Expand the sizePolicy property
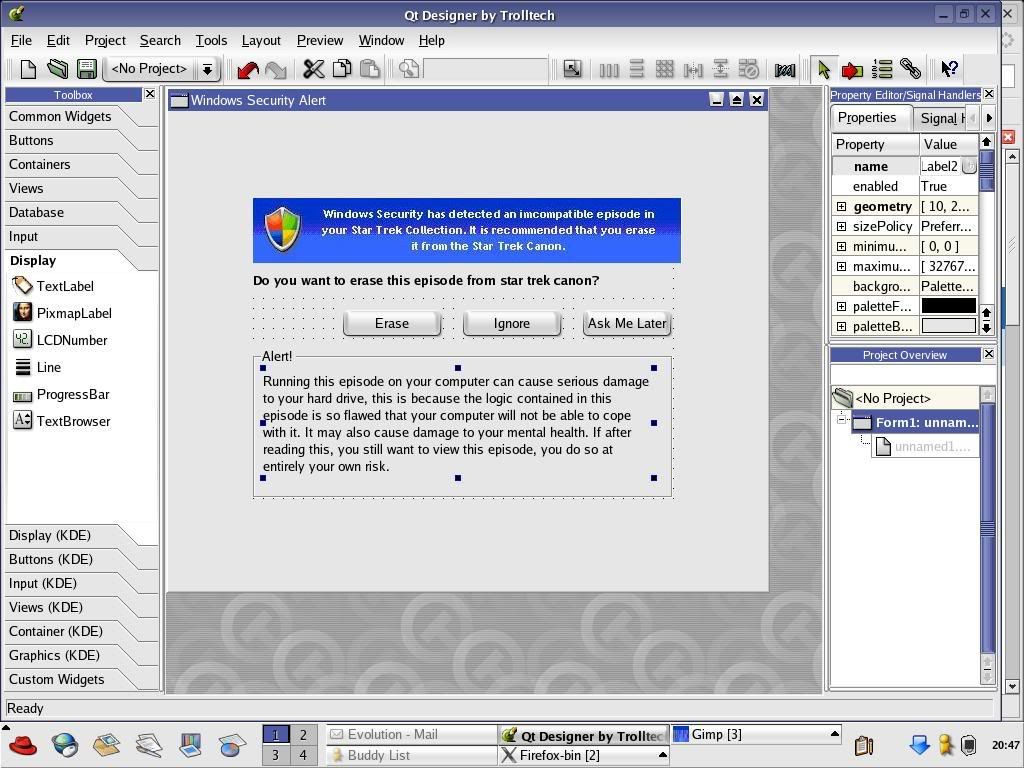This screenshot has height=768, width=1024. [841, 227]
